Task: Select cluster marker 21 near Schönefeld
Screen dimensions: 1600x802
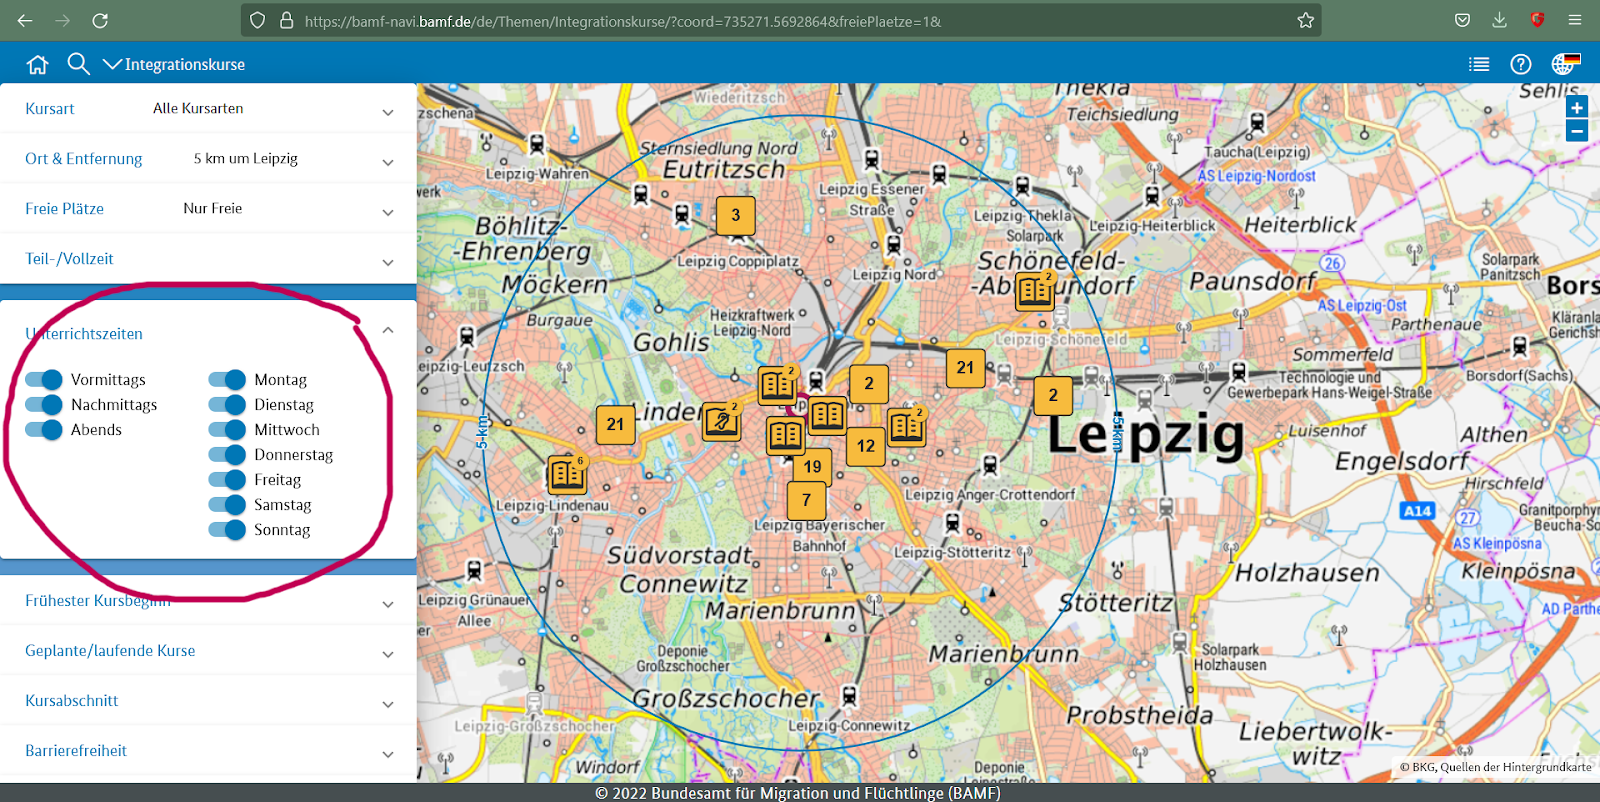Action: [x=965, y=367]
